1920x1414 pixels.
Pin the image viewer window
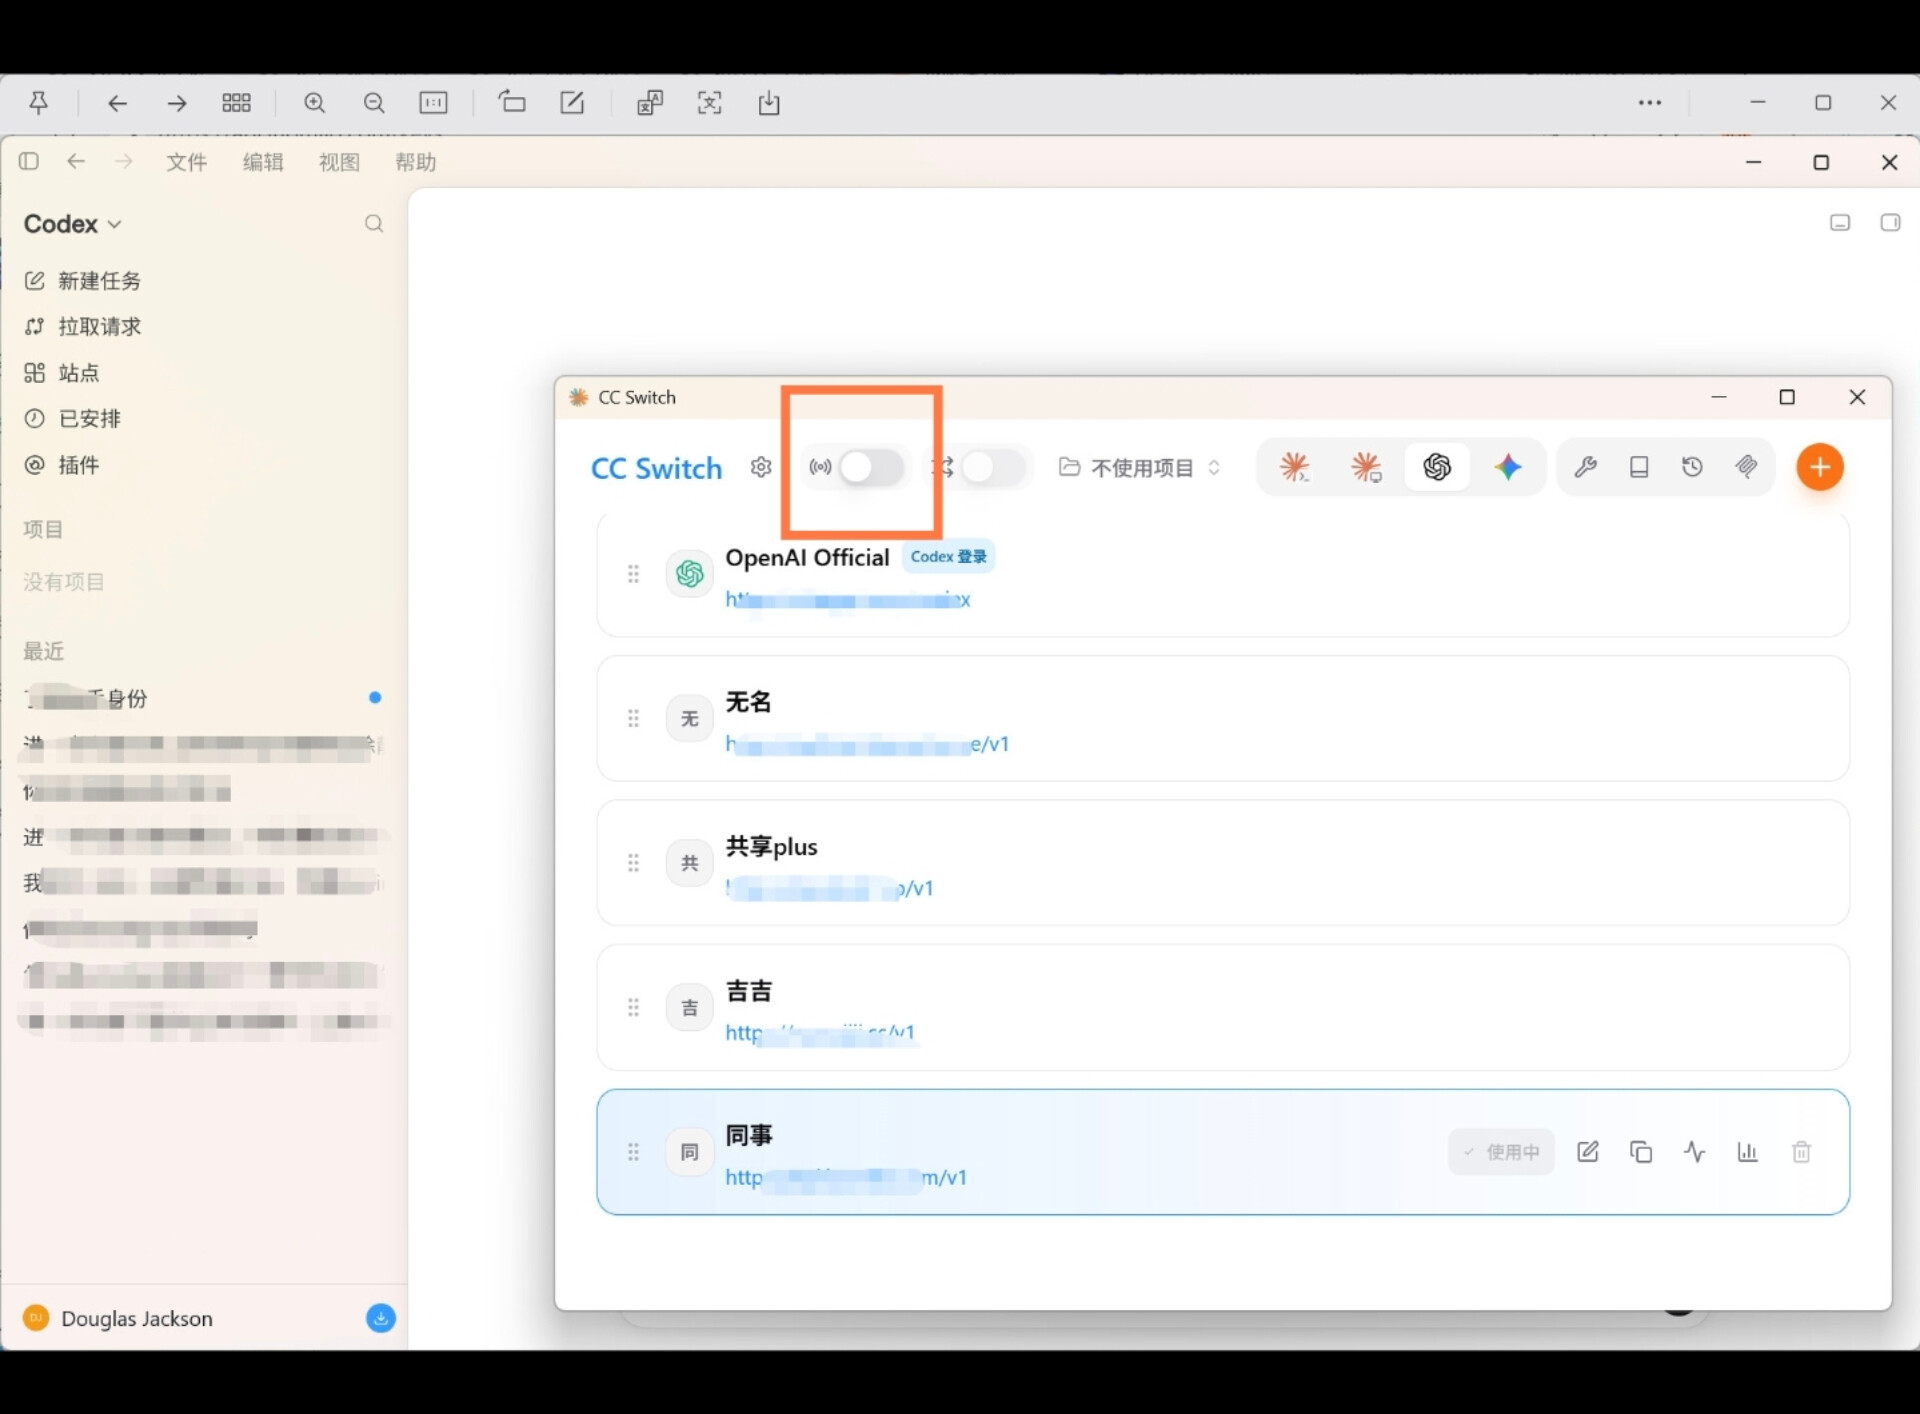tap(39, 103)
